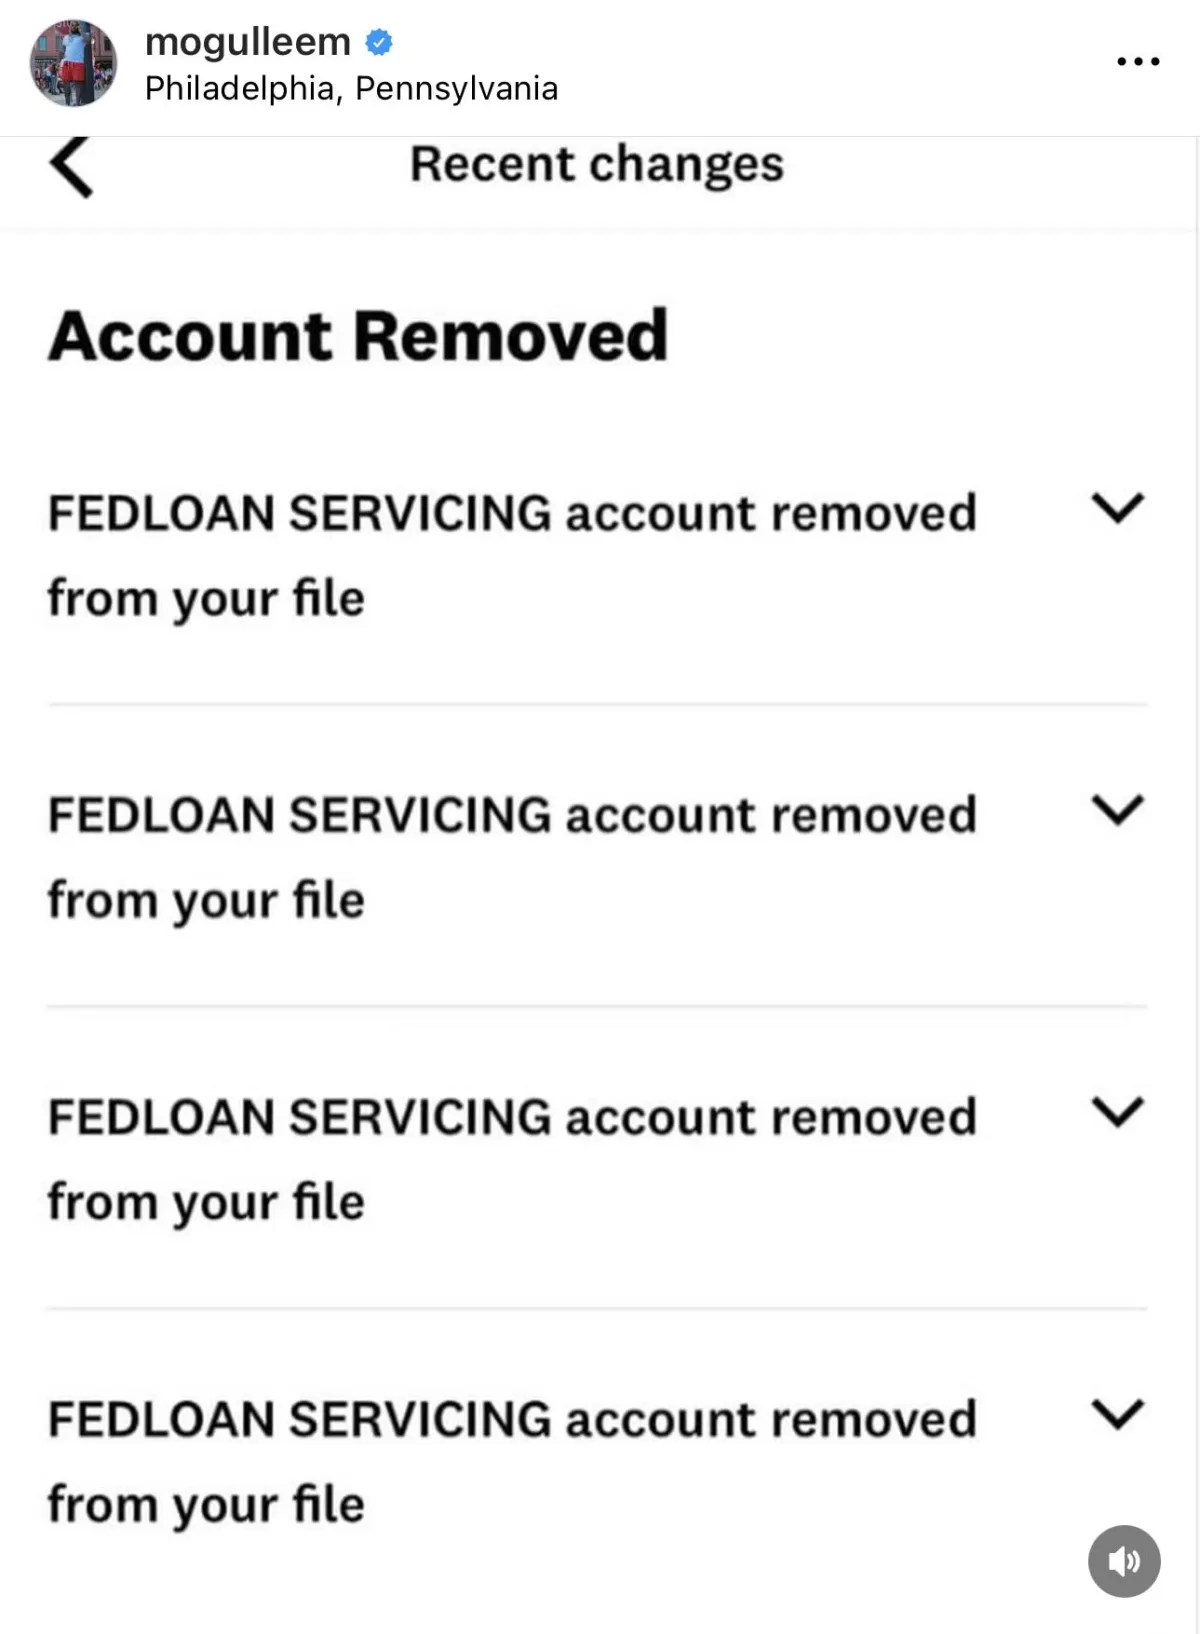Open the mogulleem username link

[x=248, y=43]
